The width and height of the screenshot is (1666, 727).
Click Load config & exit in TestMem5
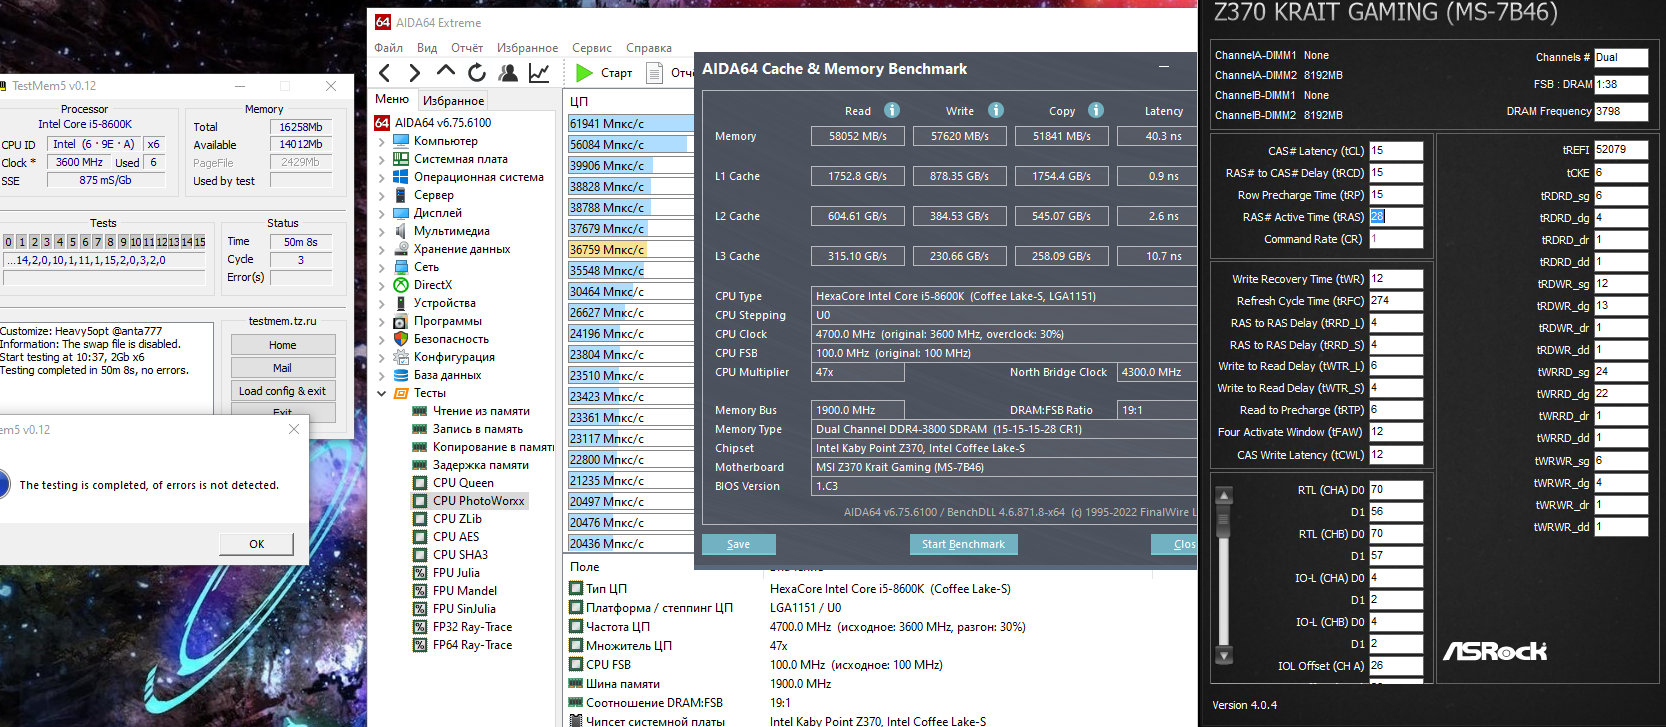coord(283,391)
